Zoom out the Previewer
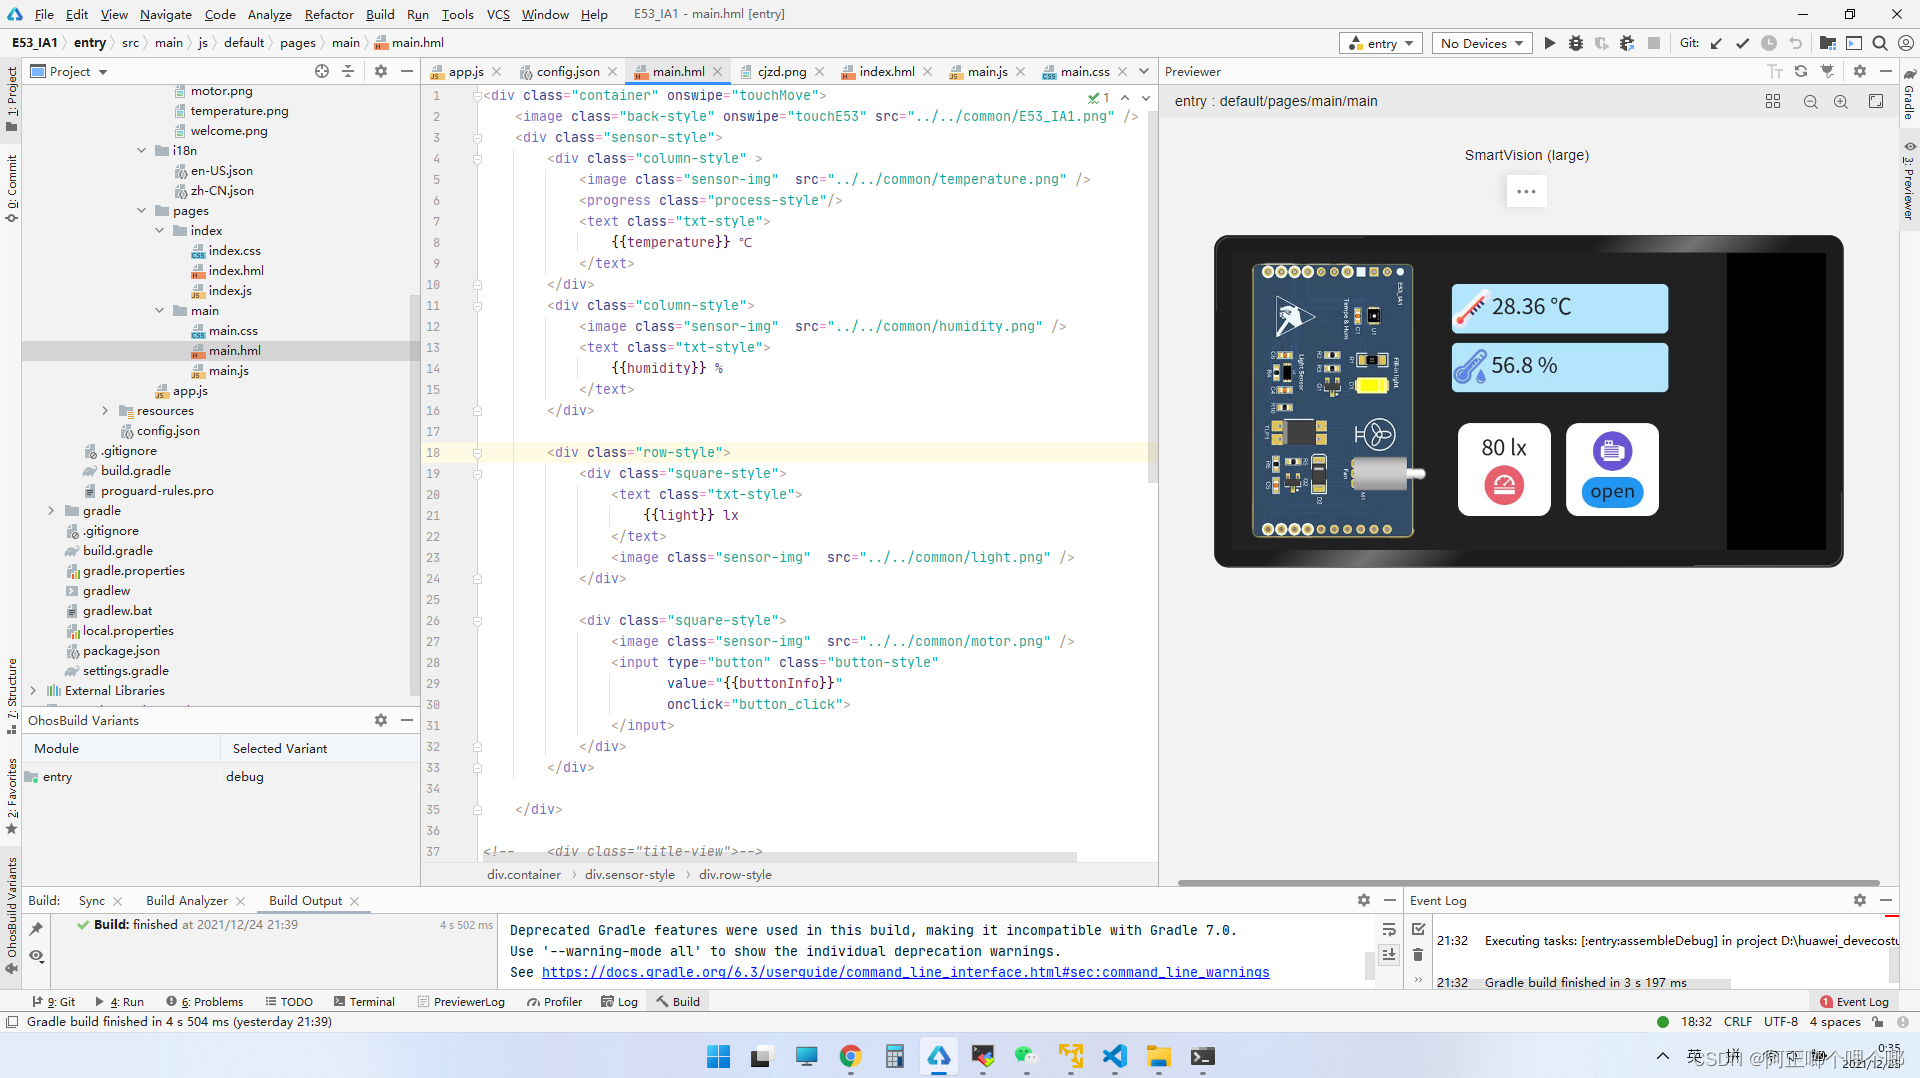 pos(1811,101)
